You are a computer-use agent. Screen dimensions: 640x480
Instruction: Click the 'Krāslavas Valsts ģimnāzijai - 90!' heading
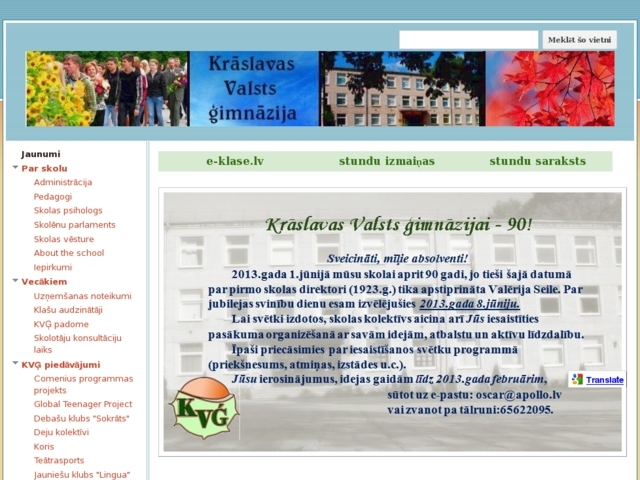398,225
